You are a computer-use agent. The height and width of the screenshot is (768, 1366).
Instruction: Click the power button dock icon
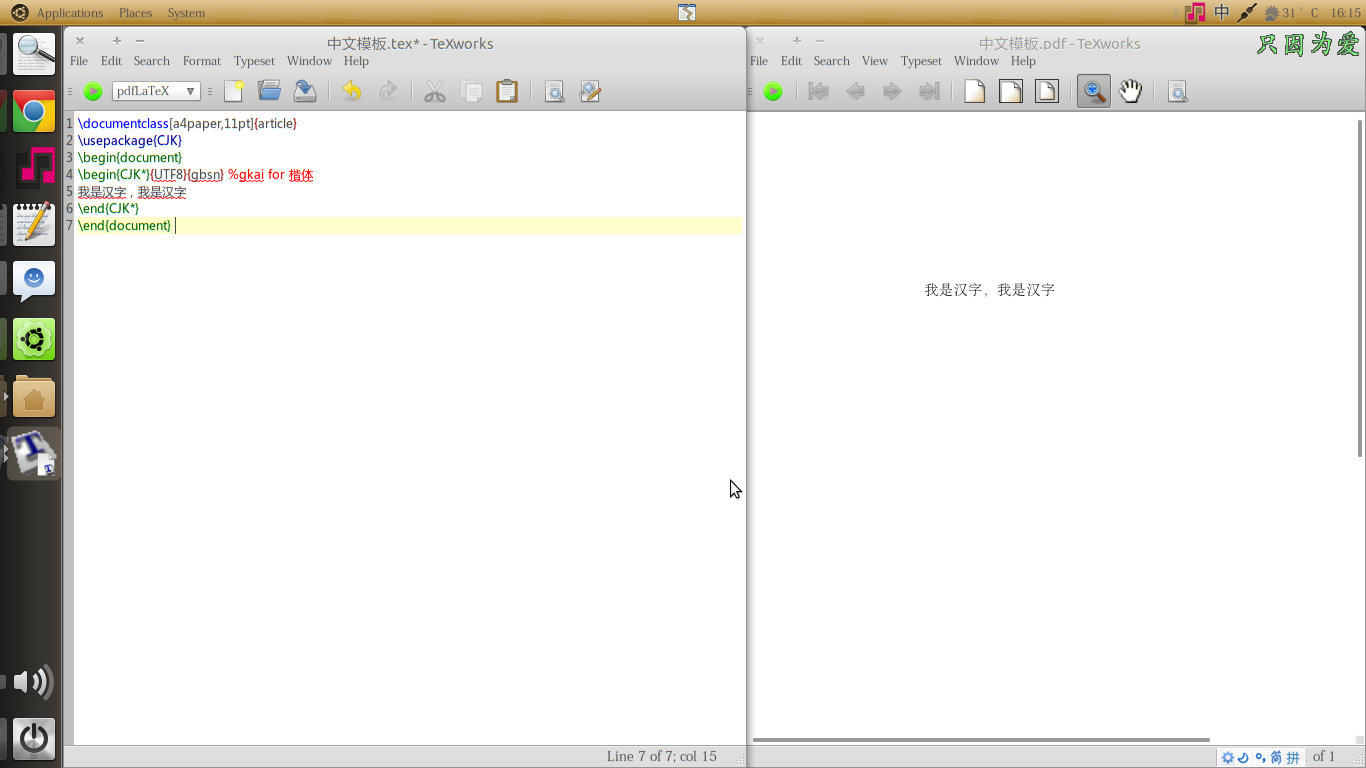click(34, 740)
